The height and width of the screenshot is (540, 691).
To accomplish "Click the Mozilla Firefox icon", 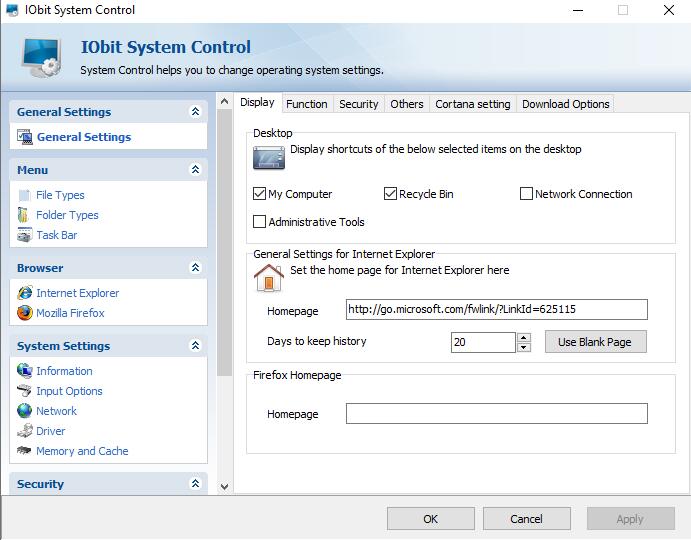I will pyautogui.click(x=25, y=313).
